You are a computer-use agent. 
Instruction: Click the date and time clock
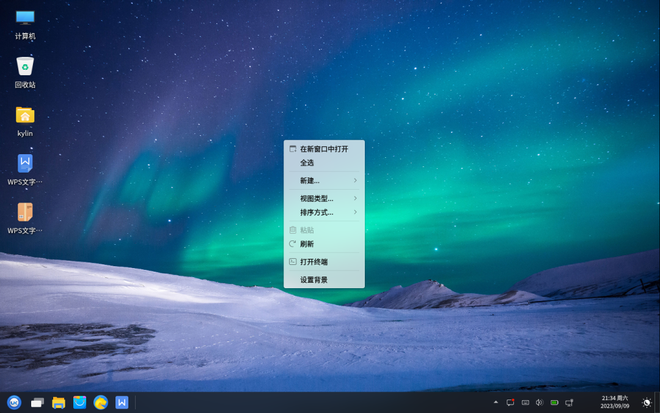pyautogui.click(x=615, y=402)
